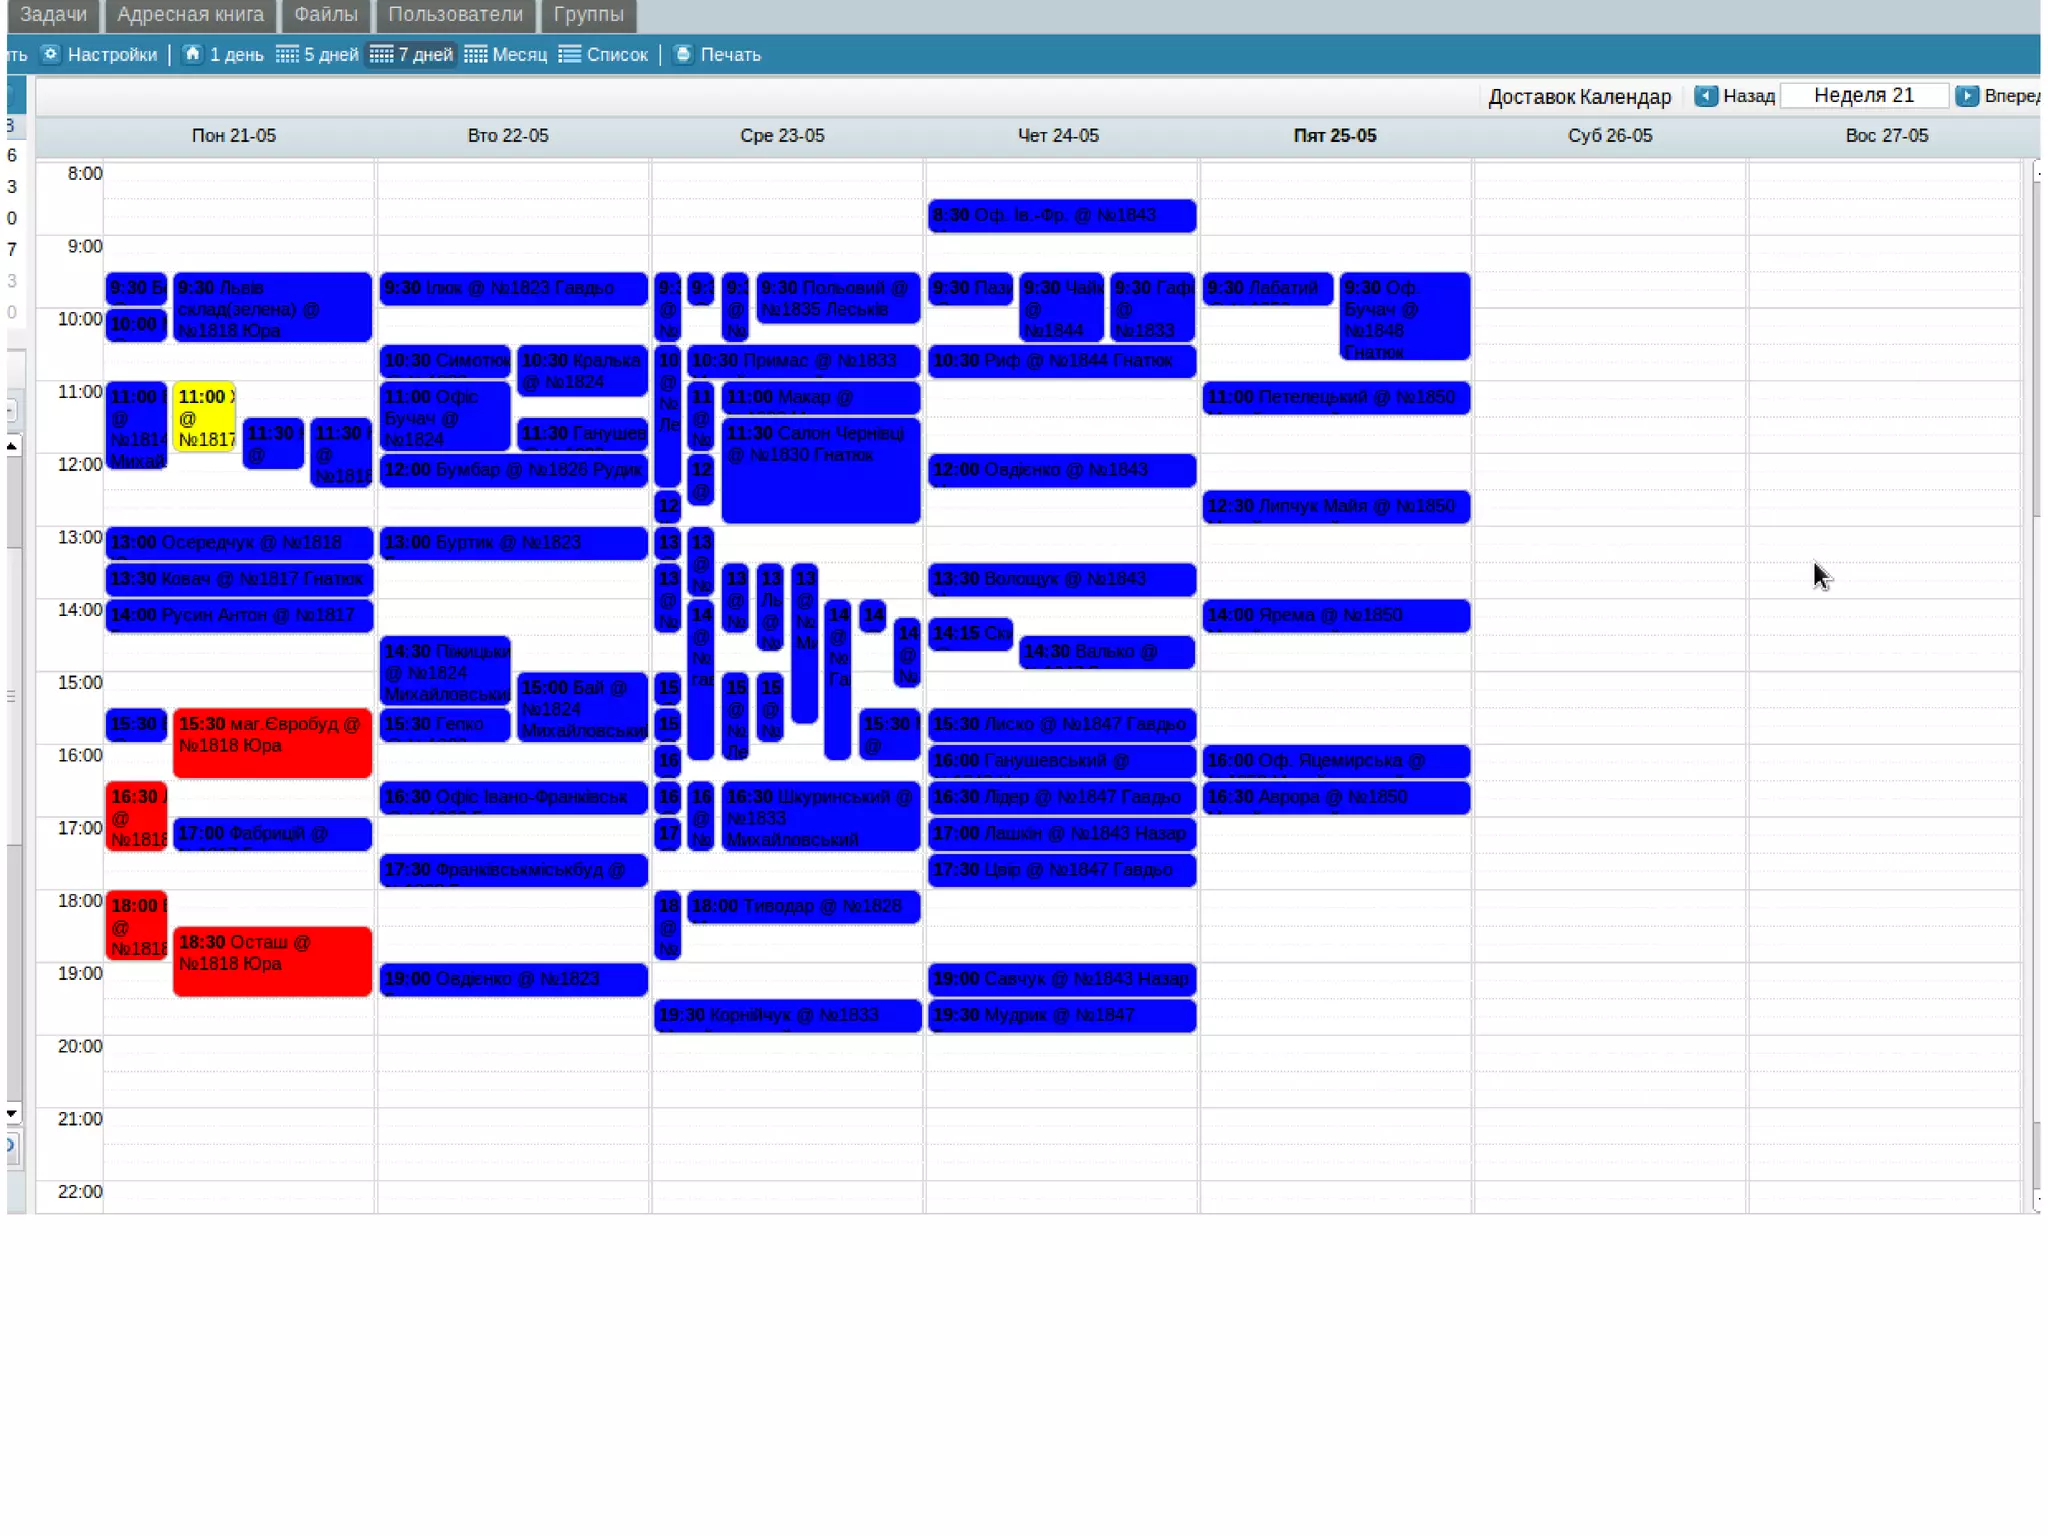Click the Пят 25-05 day header

pyautogui.click(x=1334, y=136)
